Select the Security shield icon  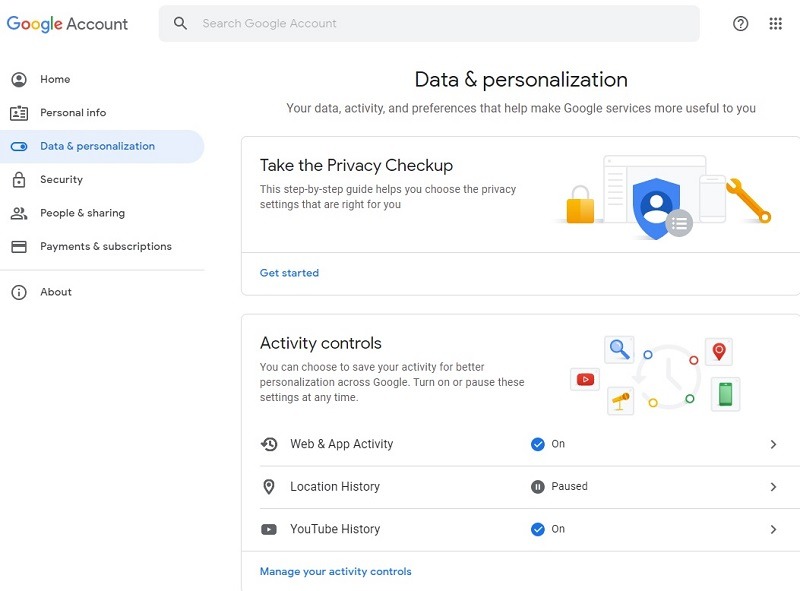pyautogui.click(x=22, y=179)
